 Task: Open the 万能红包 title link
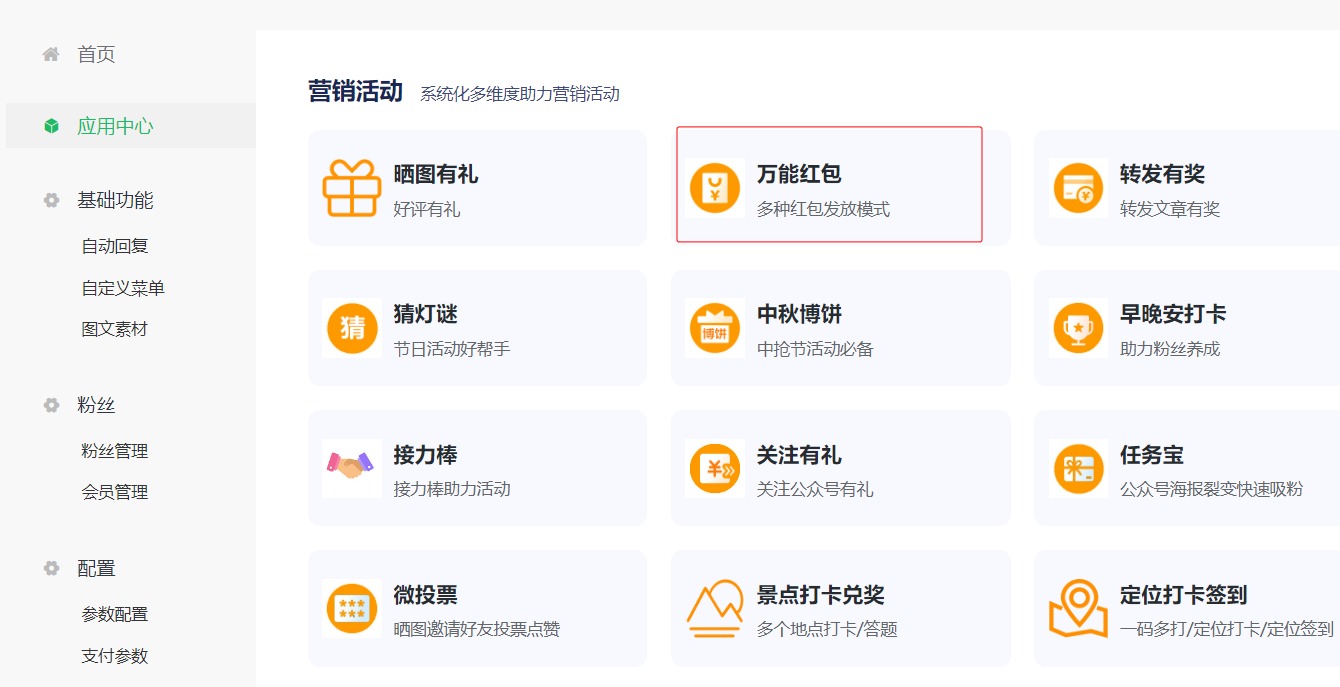pos(799,174)
